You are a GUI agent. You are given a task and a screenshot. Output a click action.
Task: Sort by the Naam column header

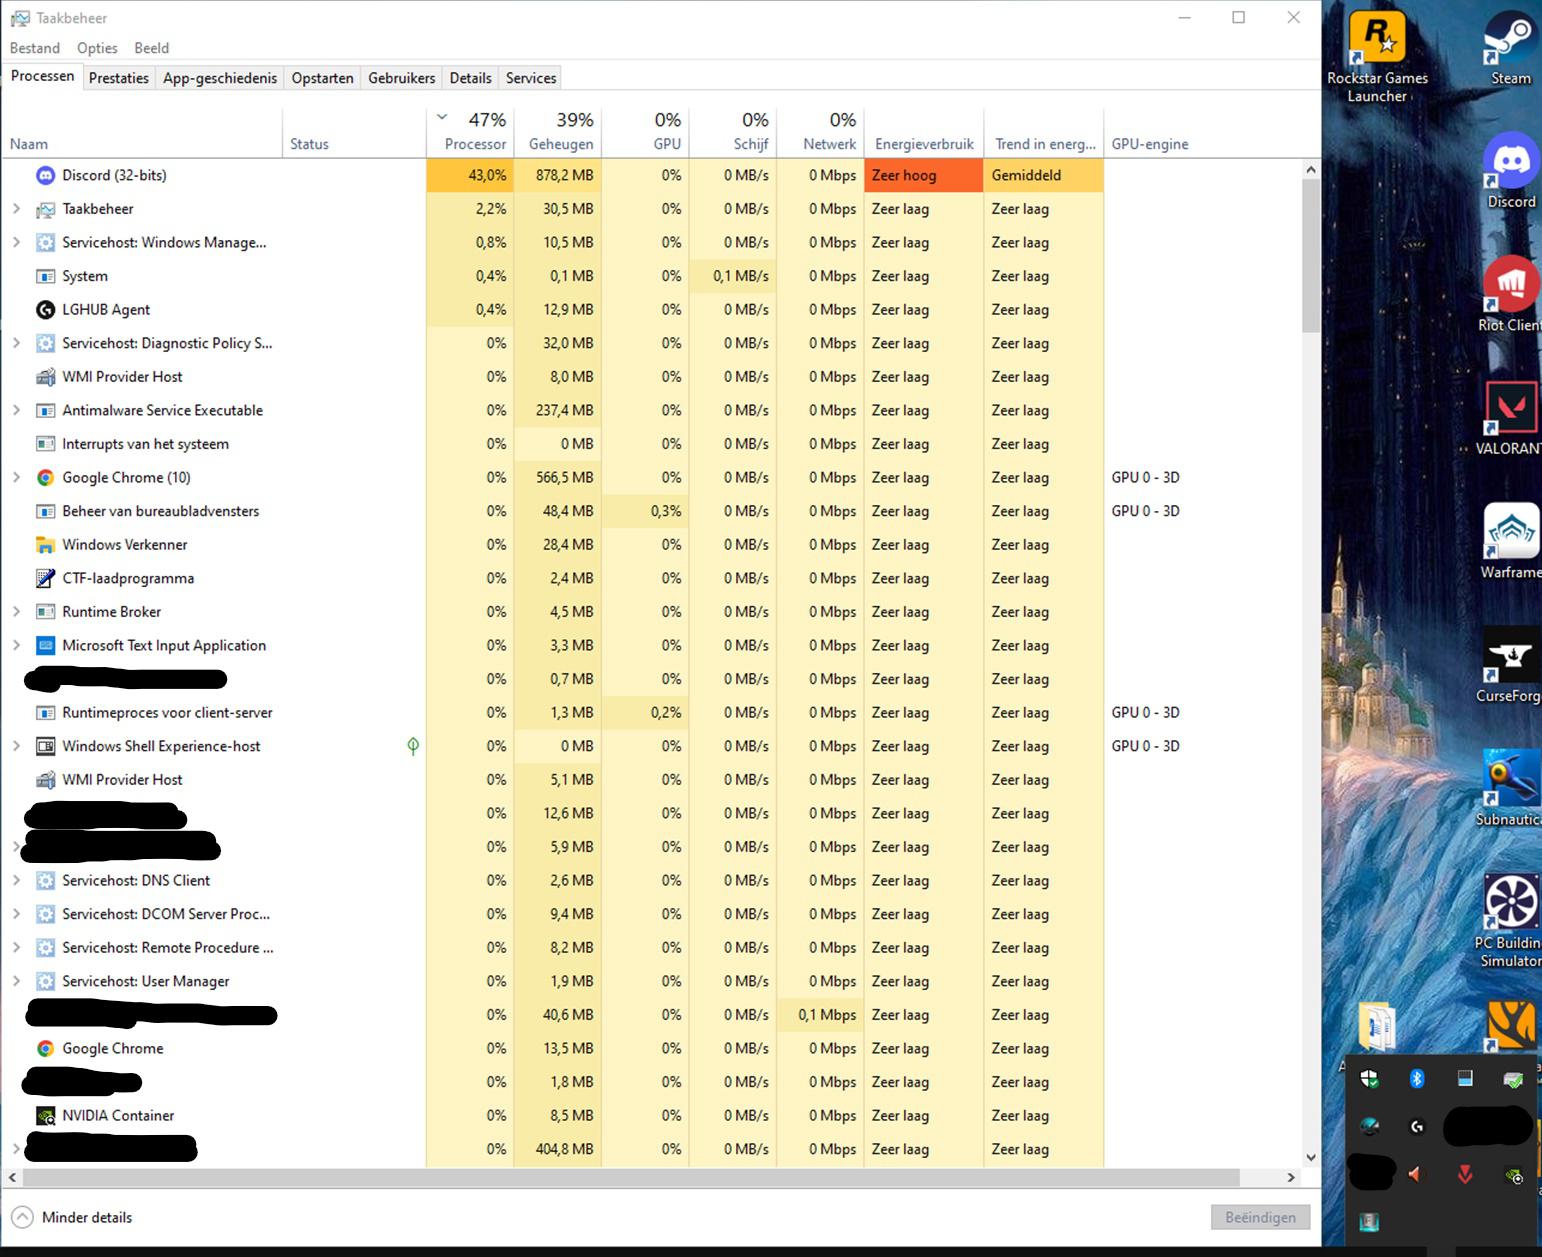(142, 132)
